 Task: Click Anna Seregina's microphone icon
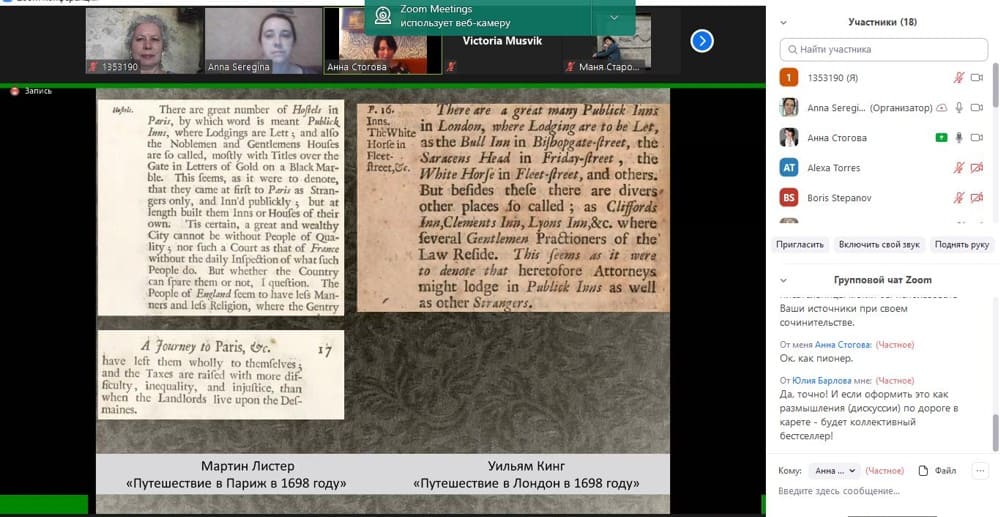(x=959, y=108)
